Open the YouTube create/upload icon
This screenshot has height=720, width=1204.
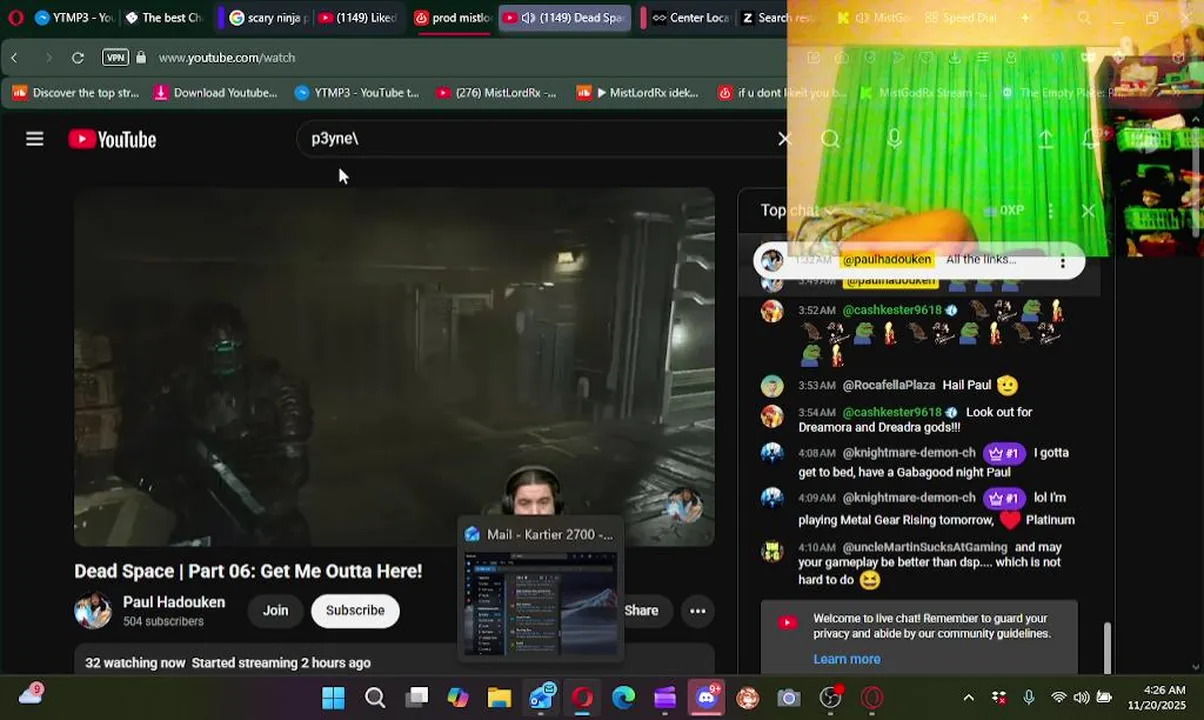click(x=1045, y=139)
